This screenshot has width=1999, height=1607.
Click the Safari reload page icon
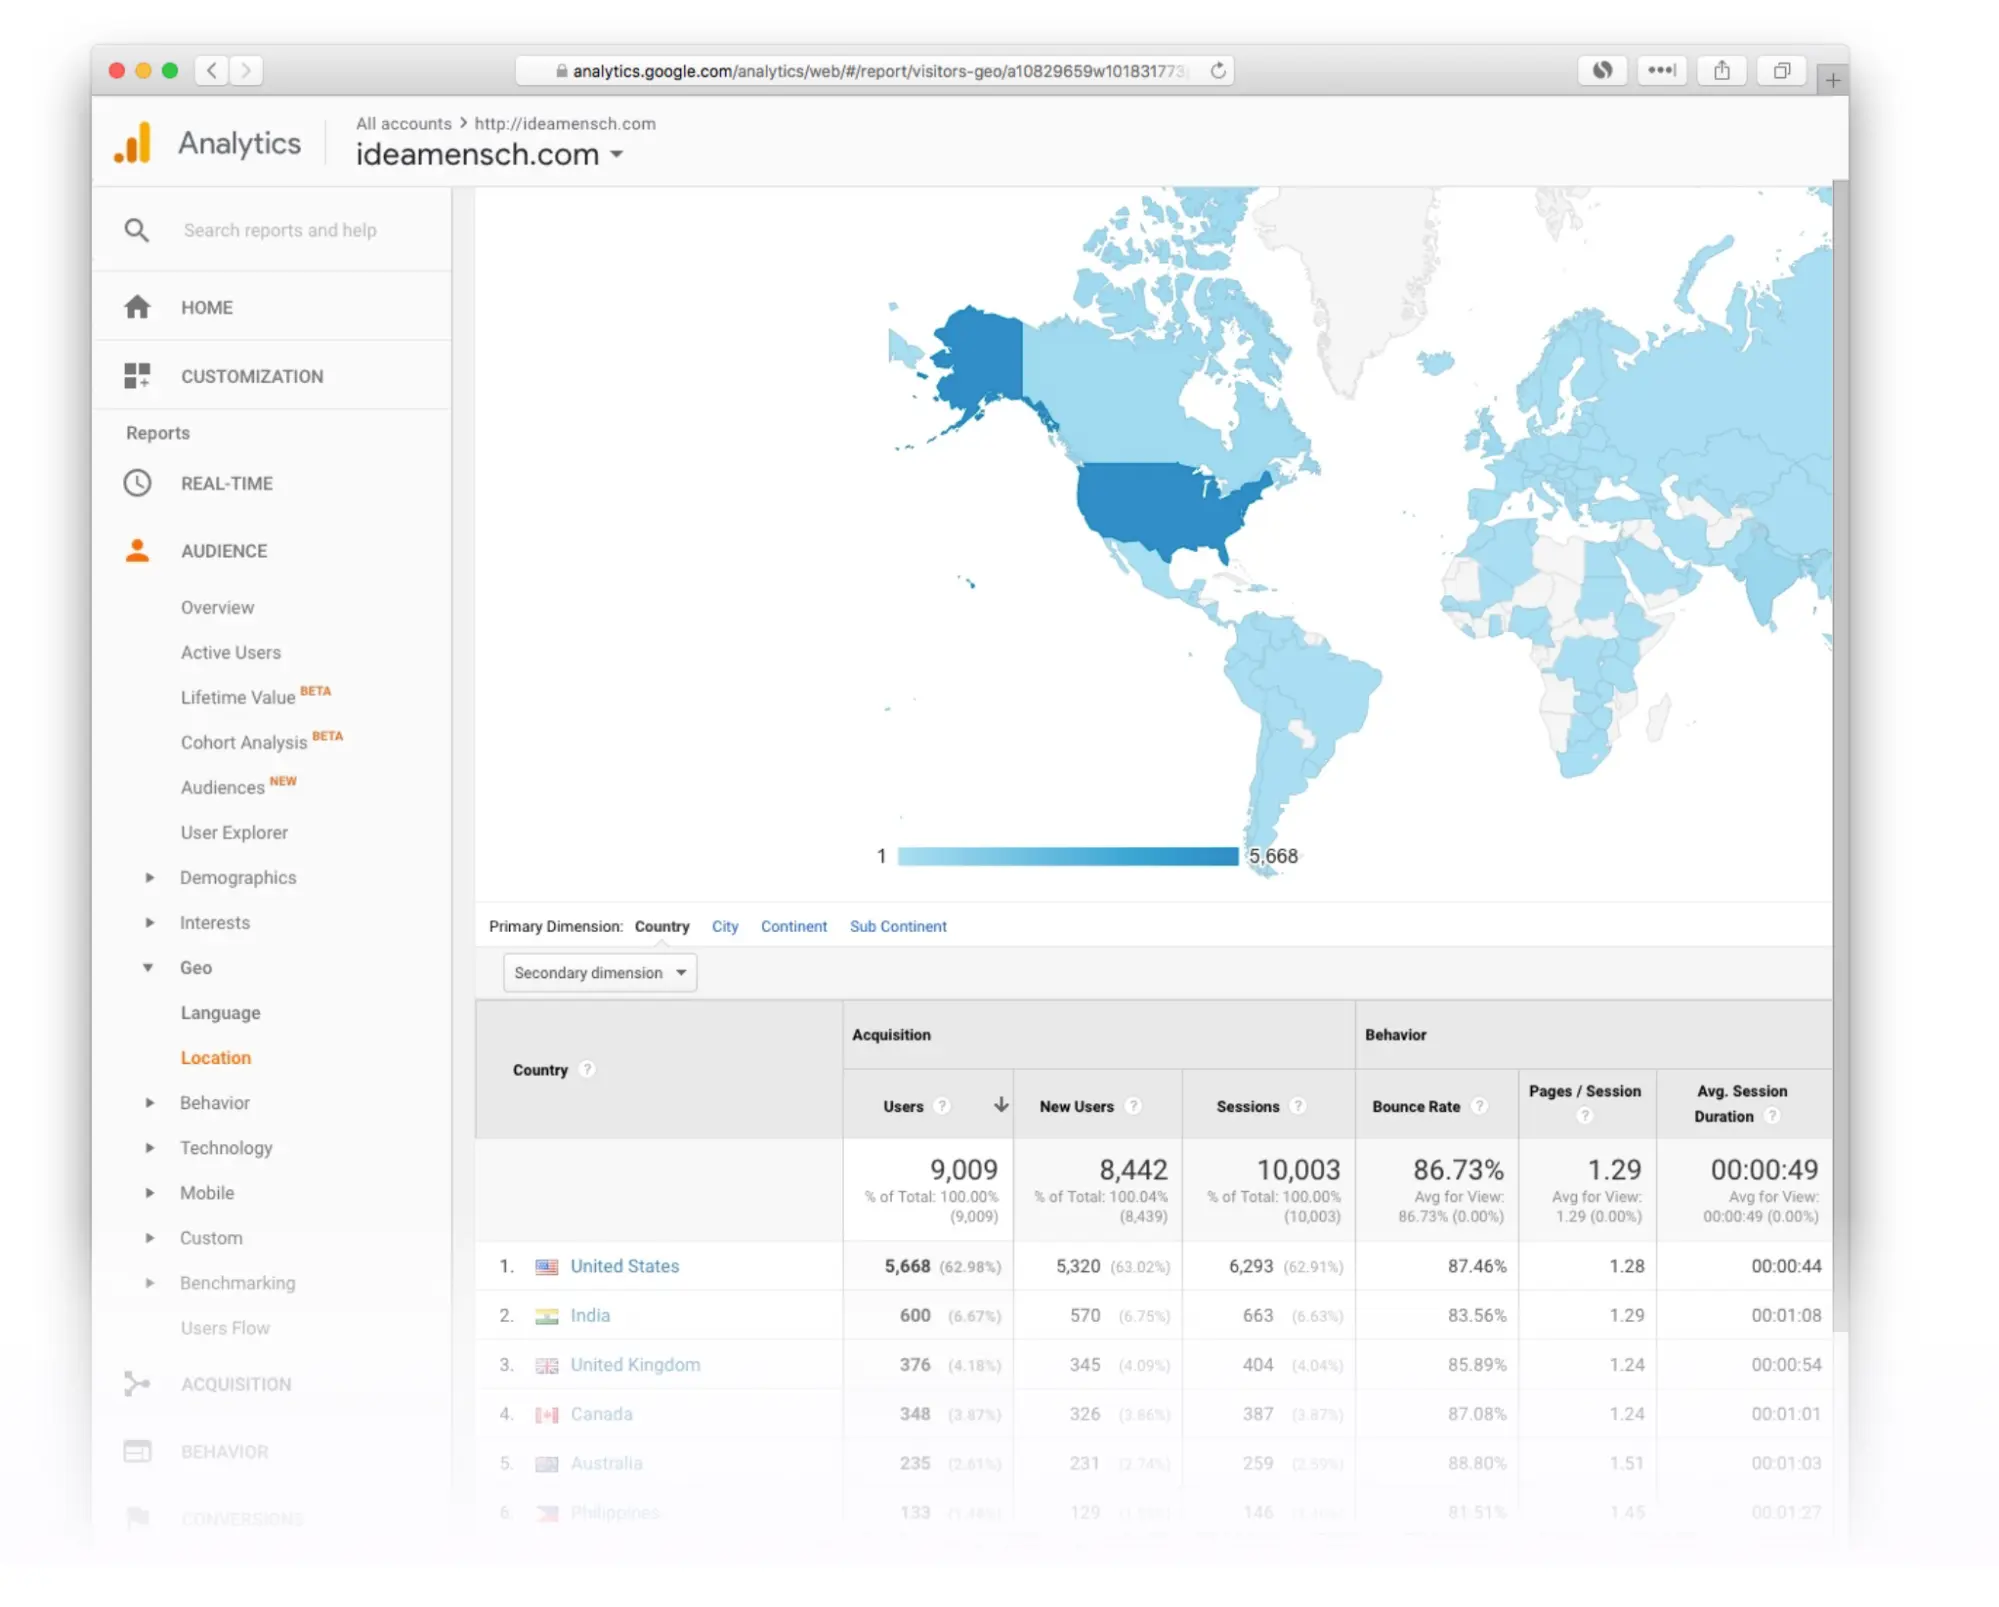[x=1217, y=71]
